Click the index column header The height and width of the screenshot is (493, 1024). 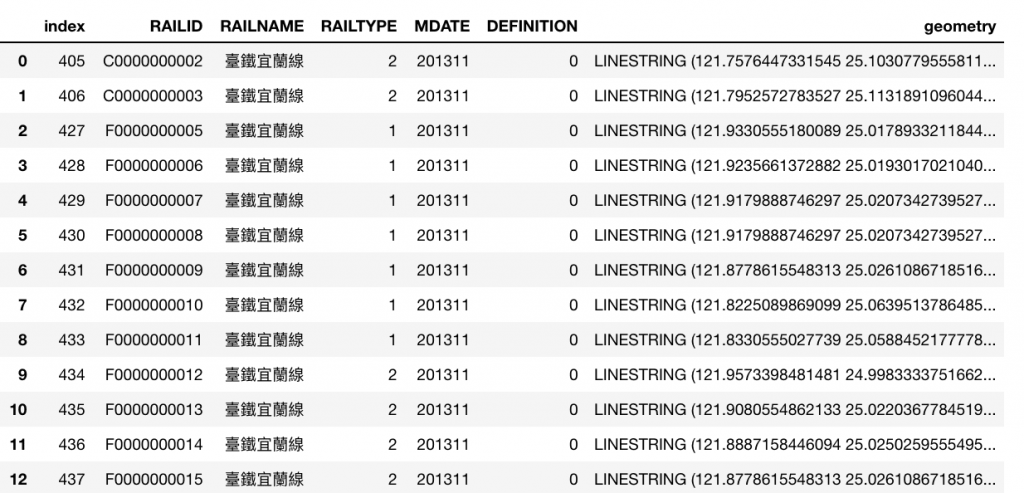(64, 26)
